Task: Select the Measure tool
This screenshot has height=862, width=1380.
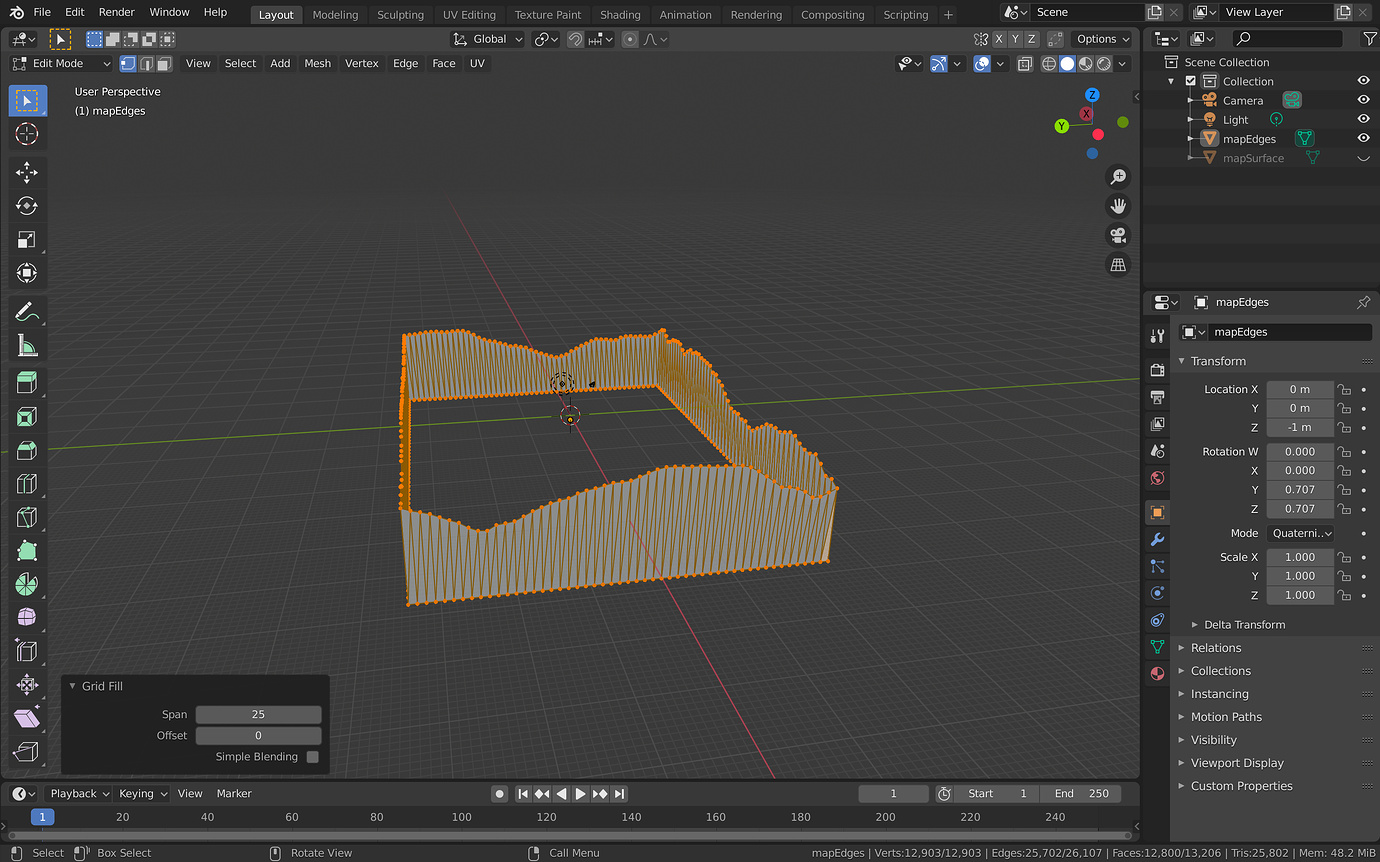Action: point(27,346)
